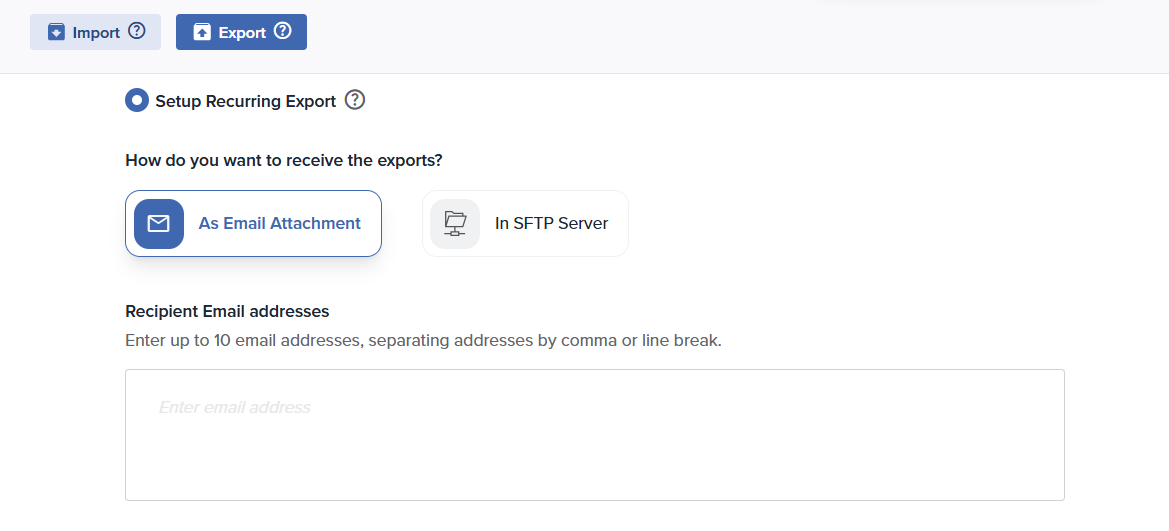Click the receive exports question heading

click(x=283, y=161)
